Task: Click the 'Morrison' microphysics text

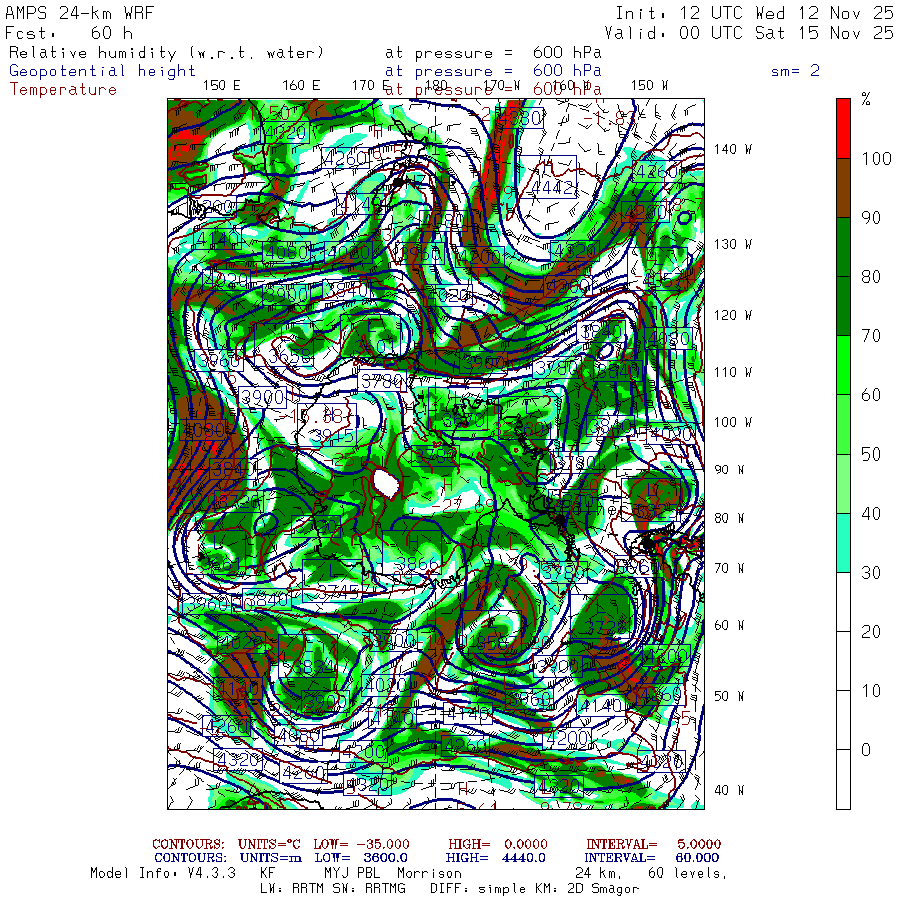Action: tap(429, 873)
